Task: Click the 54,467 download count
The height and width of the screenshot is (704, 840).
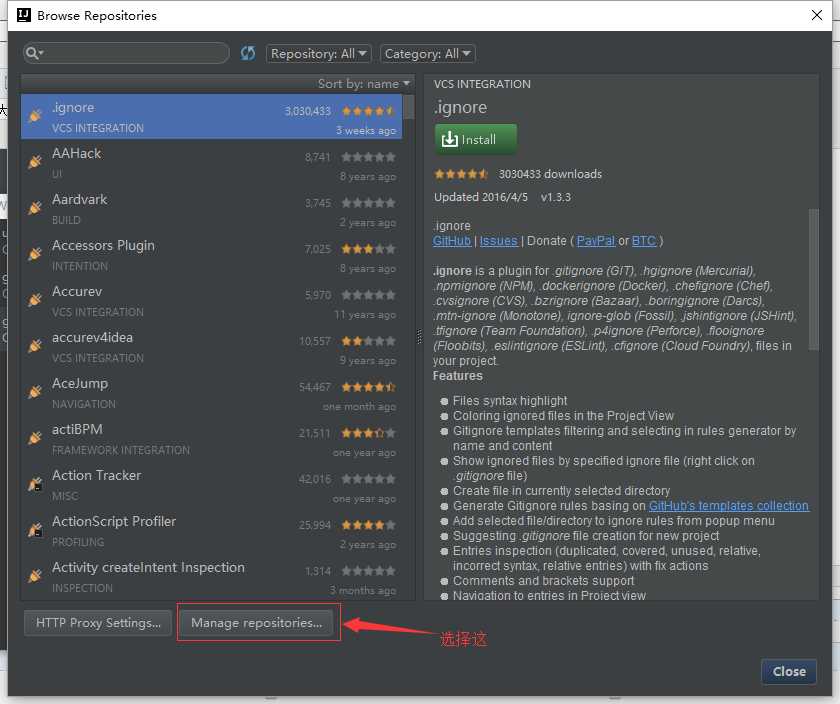Action: 315,387
